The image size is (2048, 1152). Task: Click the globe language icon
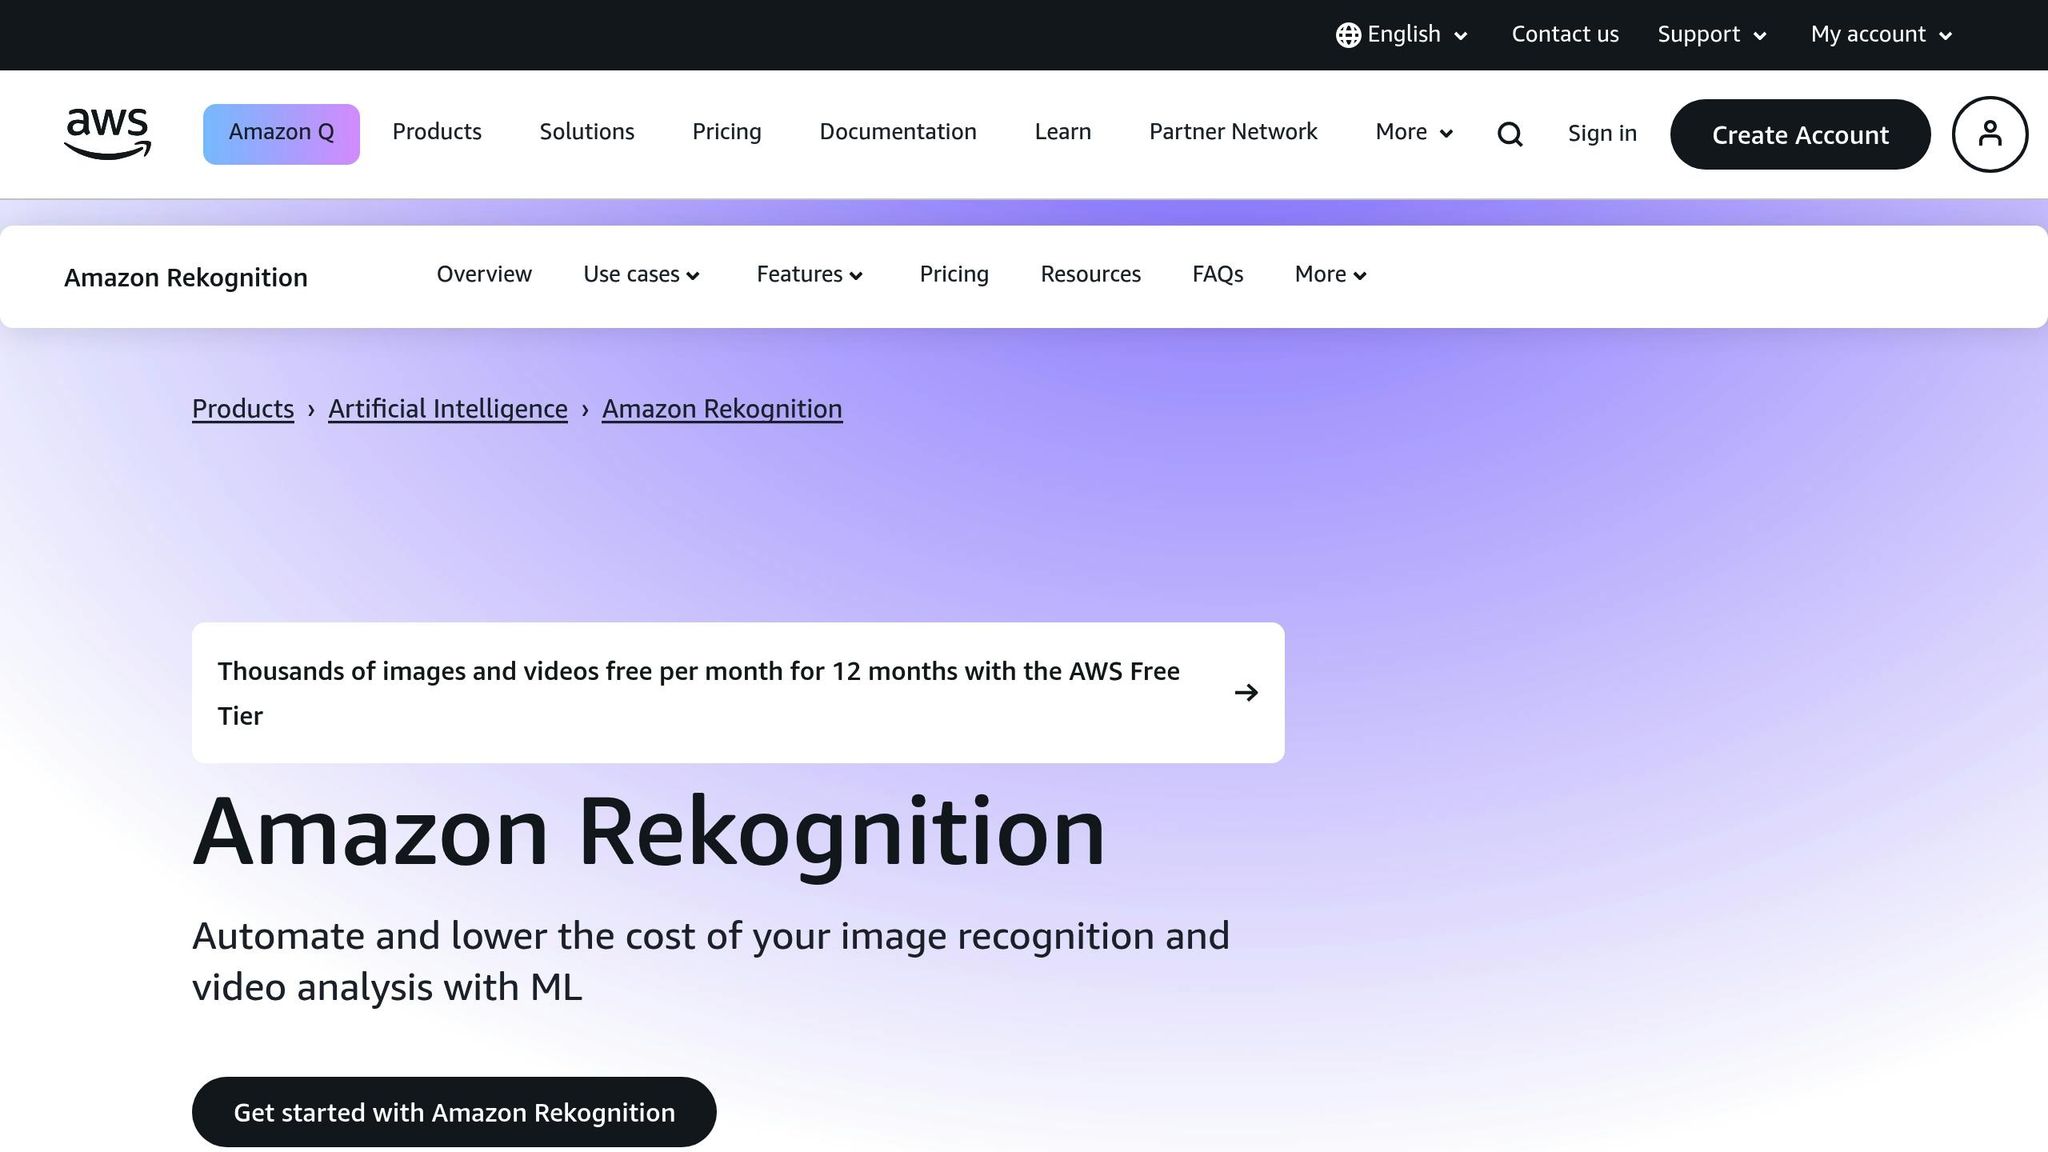point(1348,35)
